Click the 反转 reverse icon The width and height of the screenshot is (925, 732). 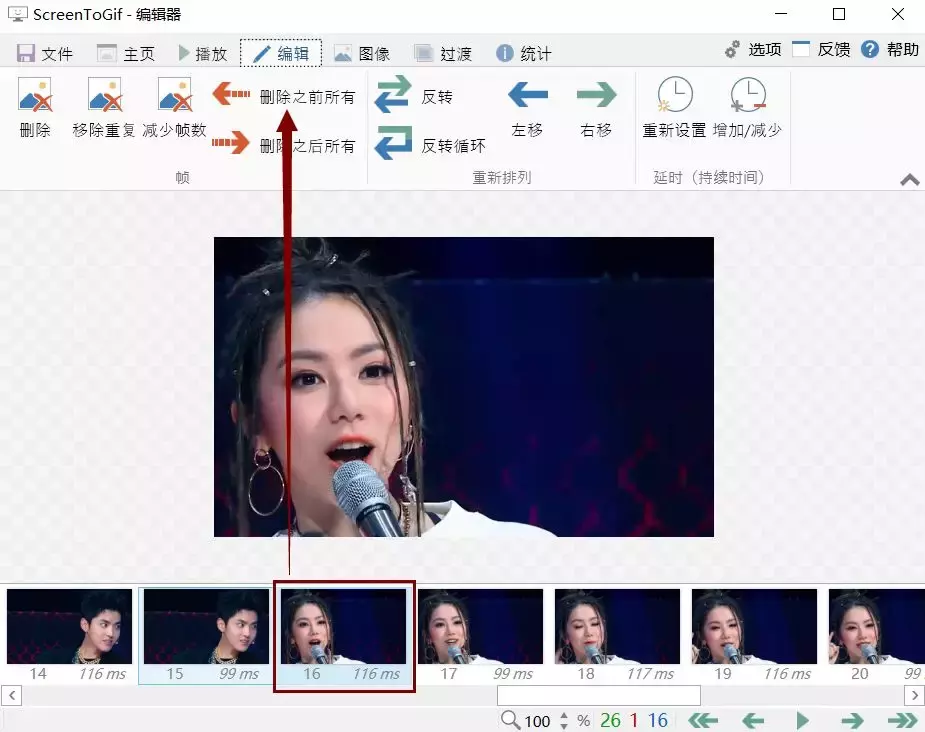coord(392,94)
